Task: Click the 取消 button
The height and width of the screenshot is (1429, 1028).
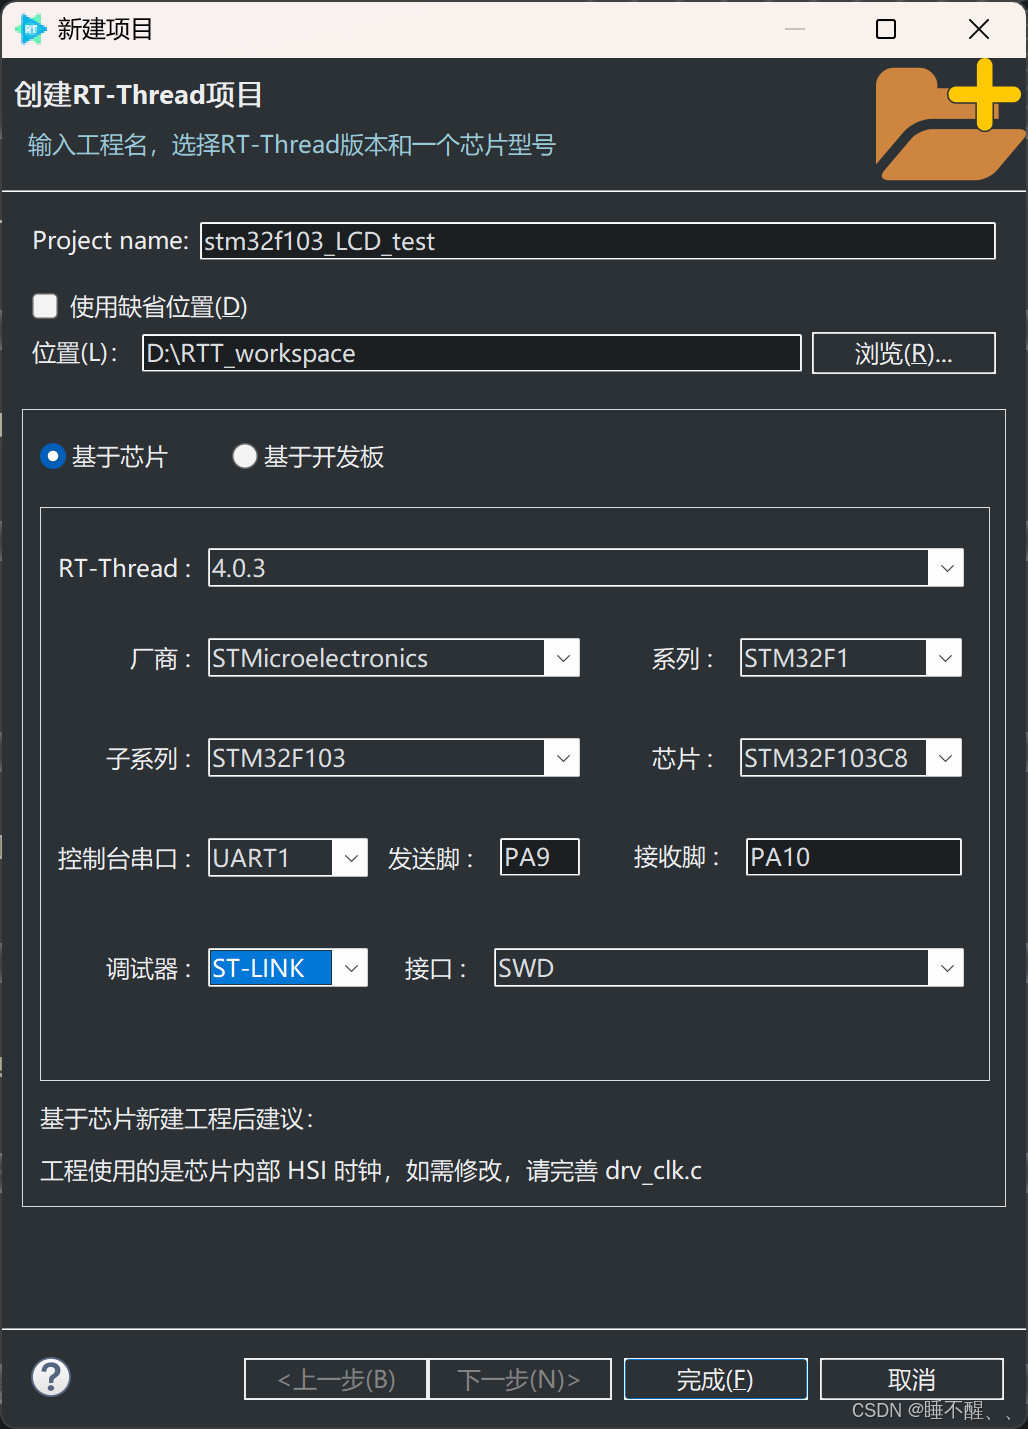Action: pyautogui.click(x=912, y=1379)
